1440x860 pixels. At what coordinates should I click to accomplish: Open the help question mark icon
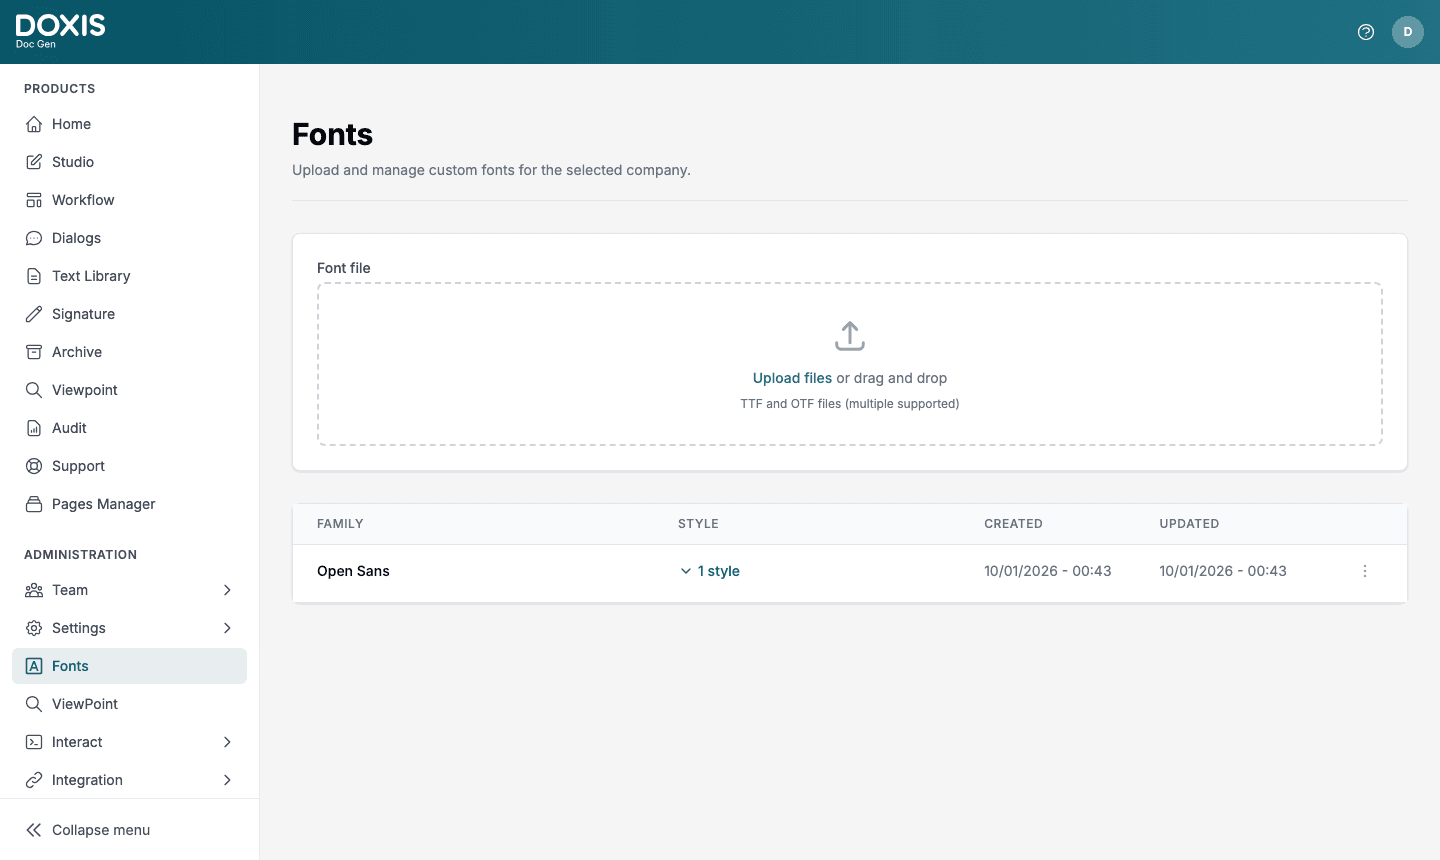1366,32
